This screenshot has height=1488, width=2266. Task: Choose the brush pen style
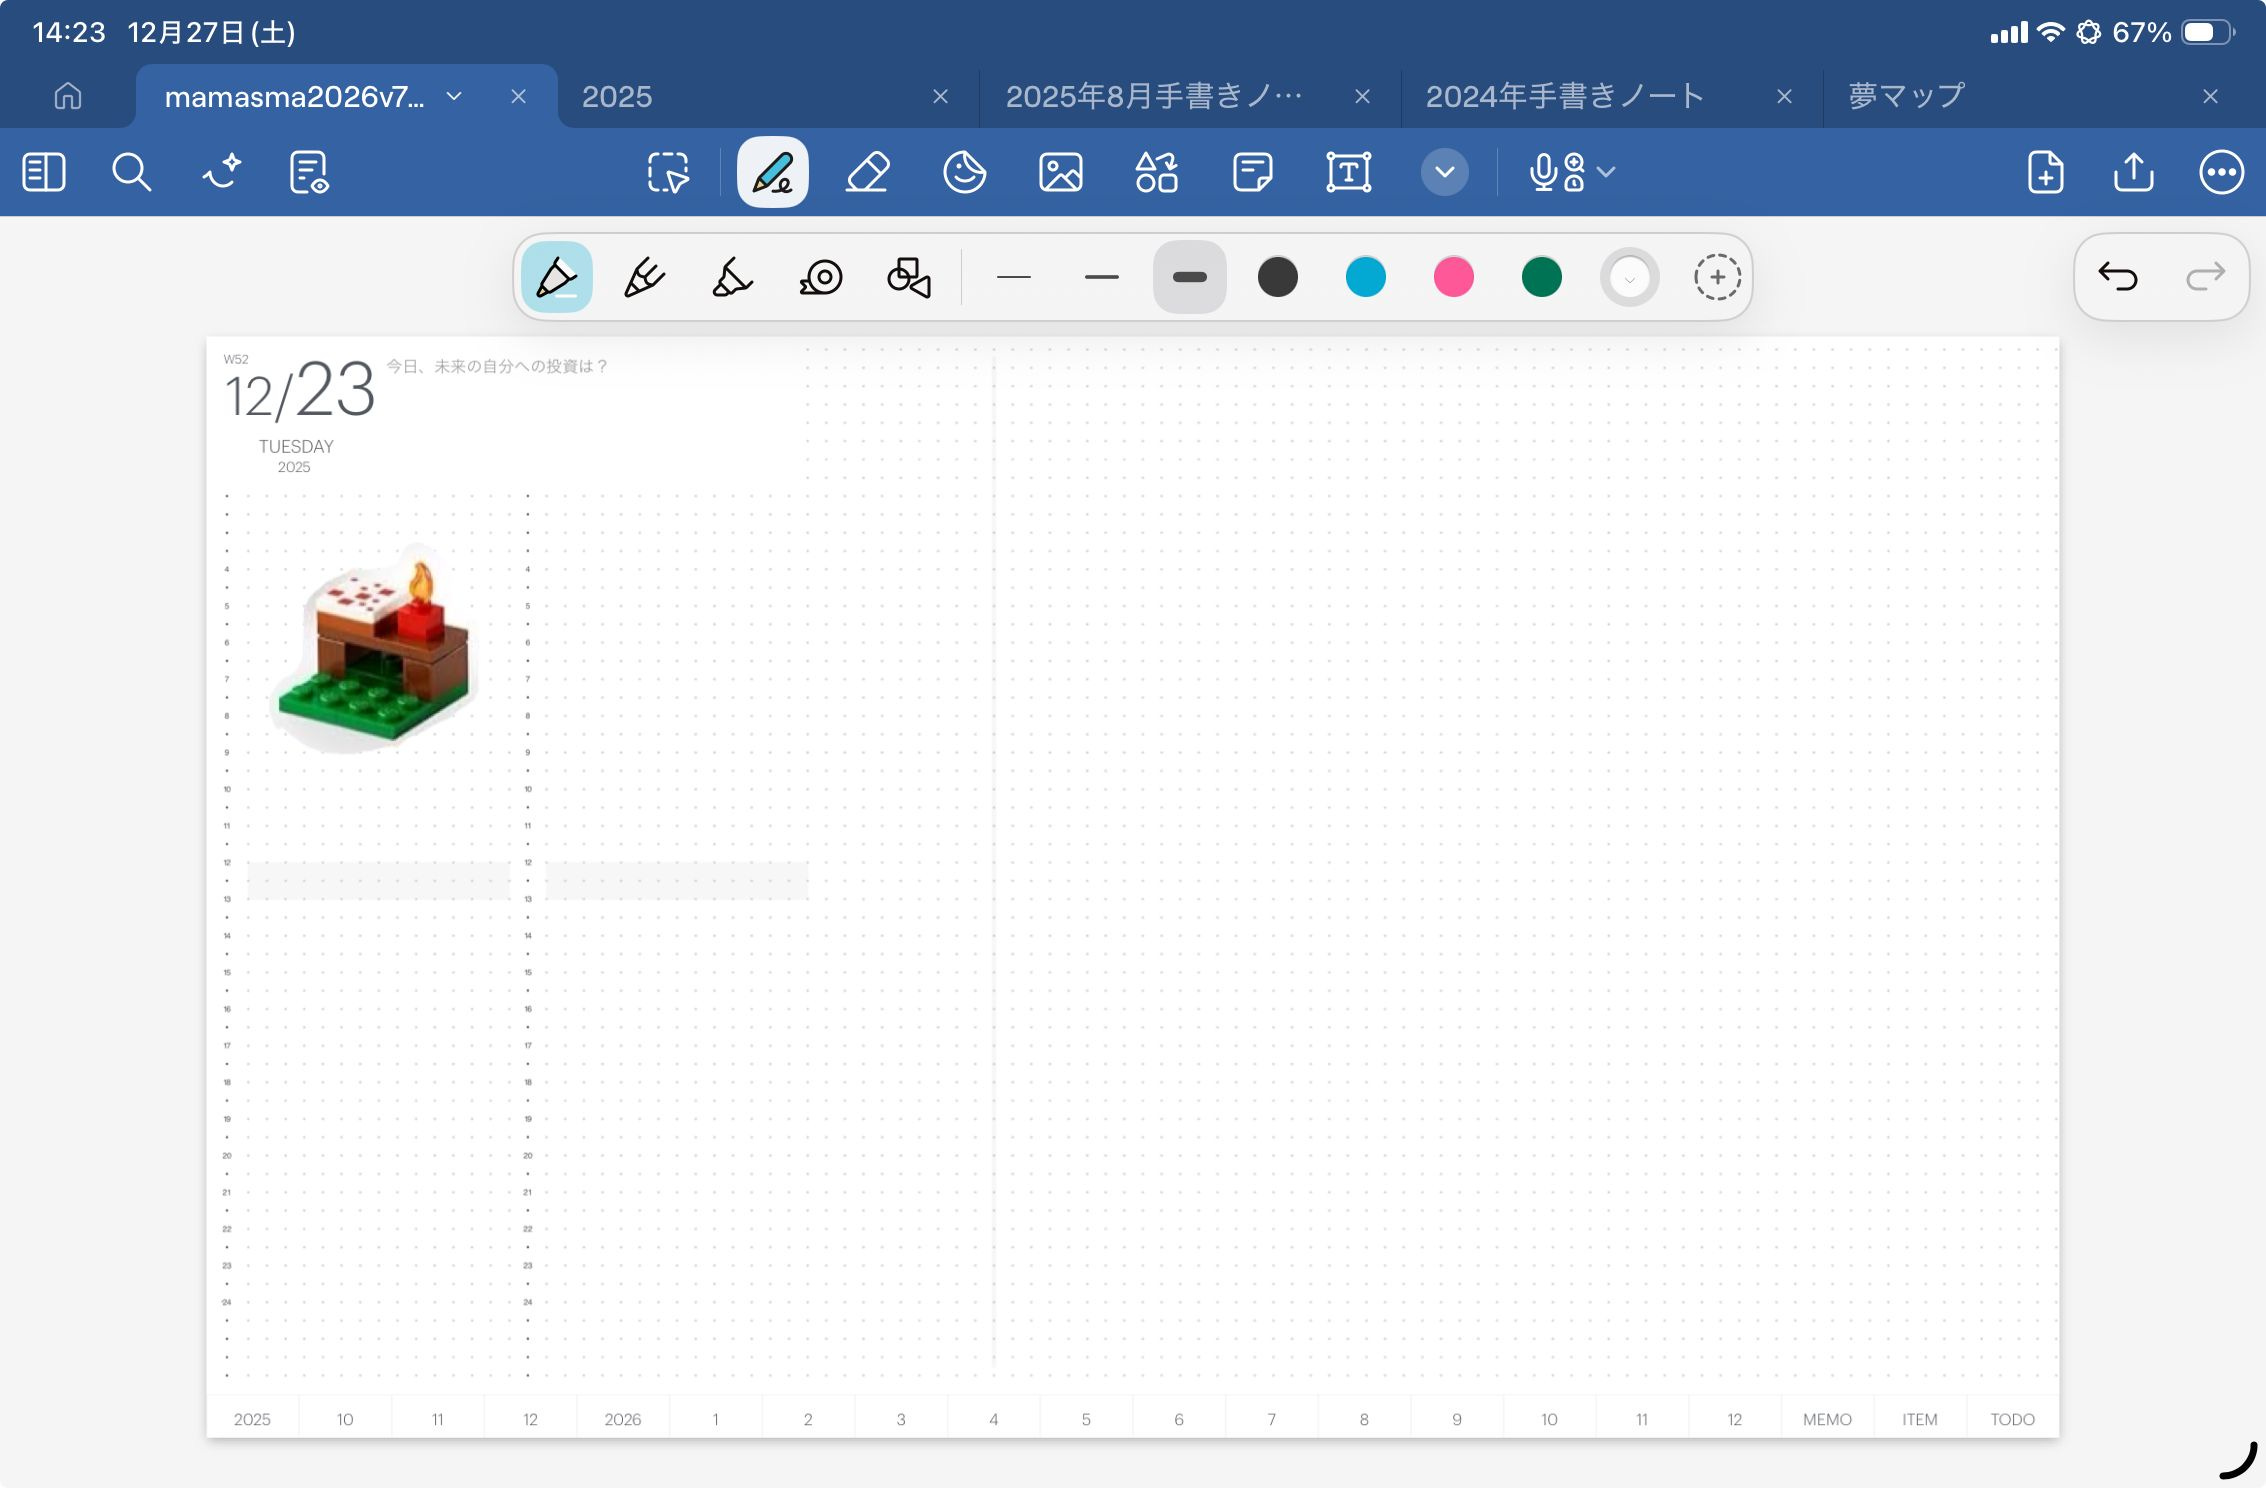click(x=731, y=277)
